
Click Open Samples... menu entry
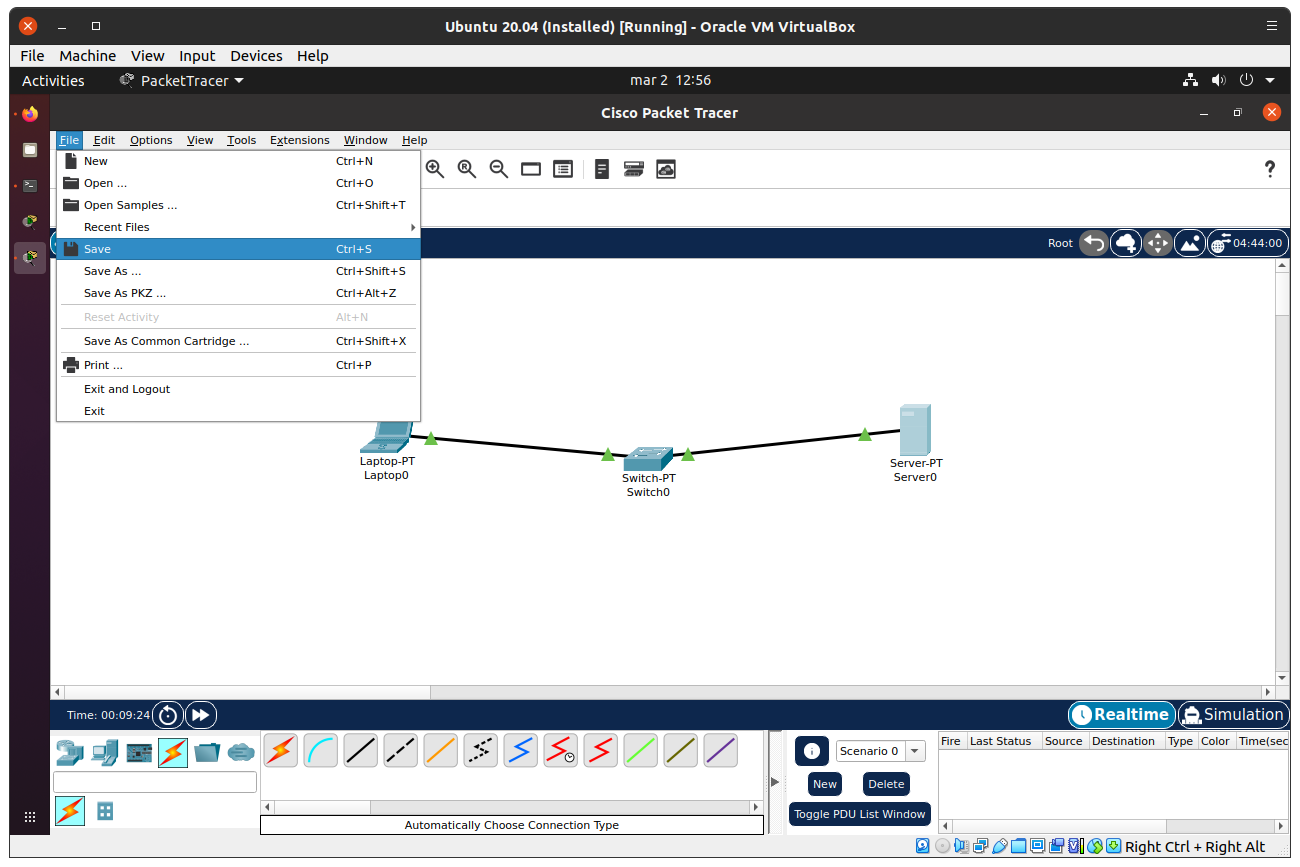click(130, 205)
